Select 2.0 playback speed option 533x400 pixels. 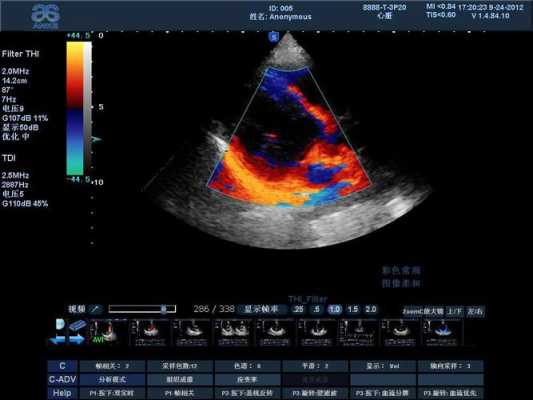point(371,309)
